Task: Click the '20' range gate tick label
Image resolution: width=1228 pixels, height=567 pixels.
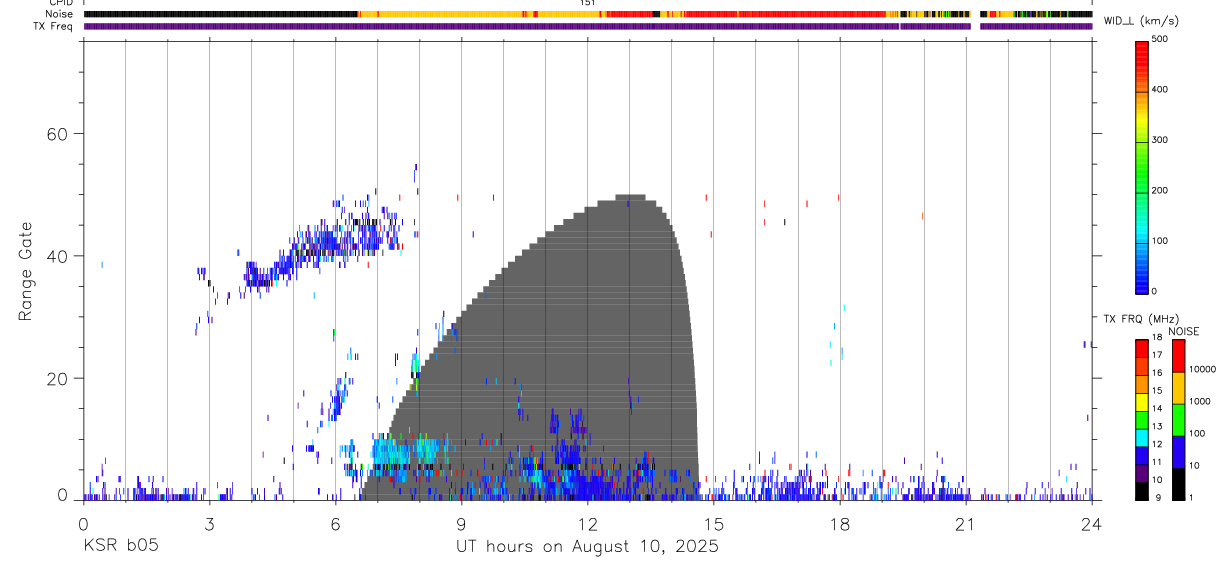Action: click(x=58, y=379)
